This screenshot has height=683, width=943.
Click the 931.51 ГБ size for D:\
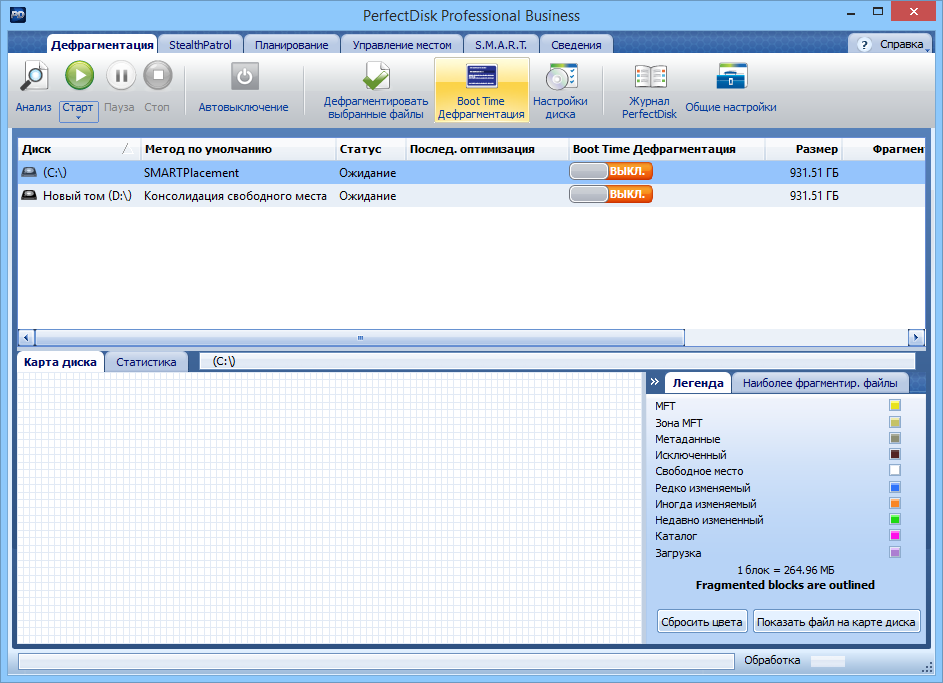[814, 195]
